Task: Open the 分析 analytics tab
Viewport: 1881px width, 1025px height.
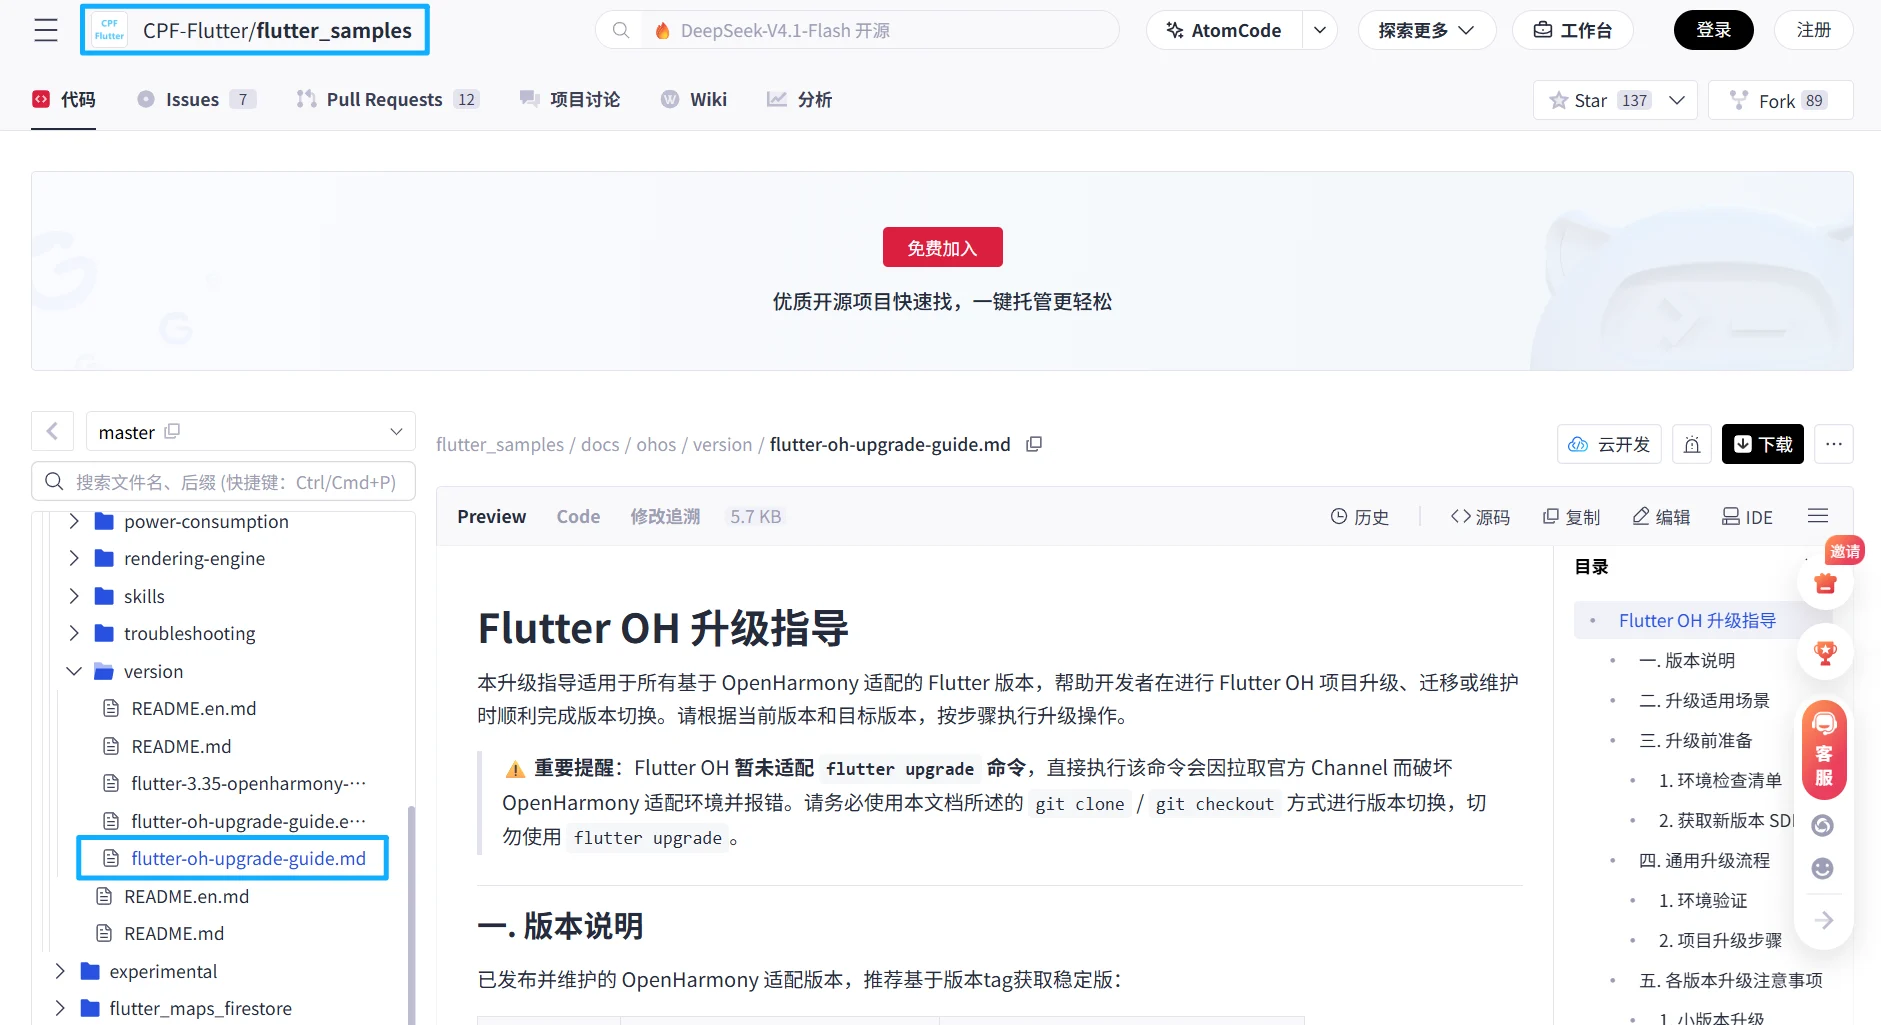Action: 800,99
